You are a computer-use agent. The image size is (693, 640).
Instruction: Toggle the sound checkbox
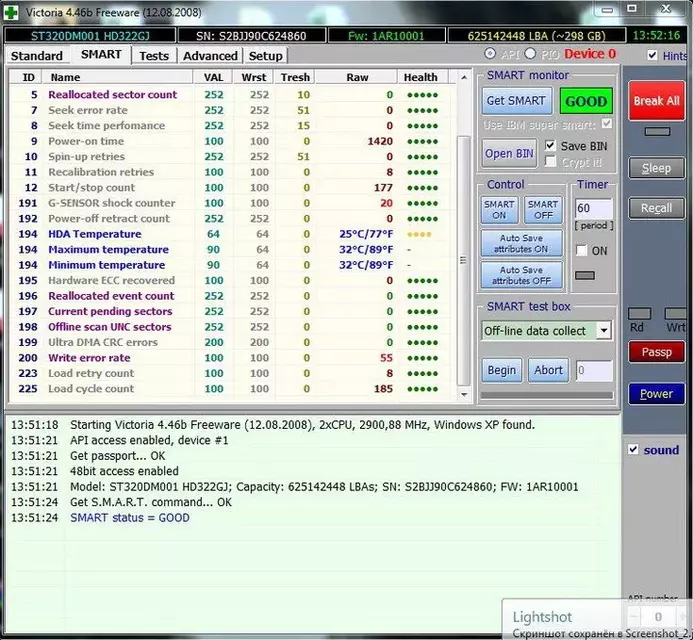(633, 450)
